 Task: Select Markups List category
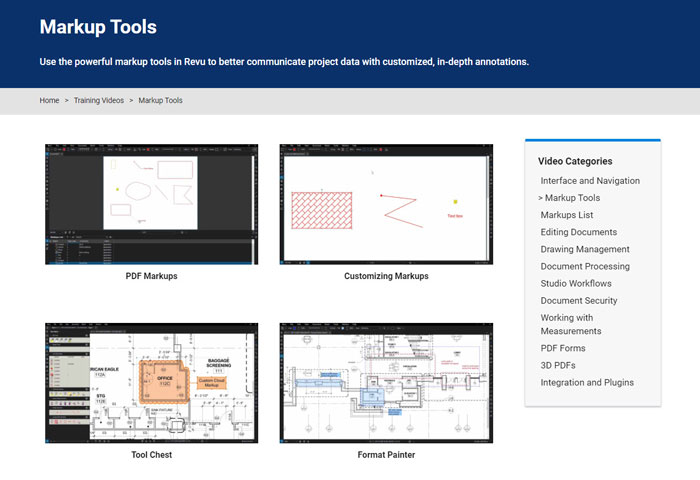[x=567, y=215]
